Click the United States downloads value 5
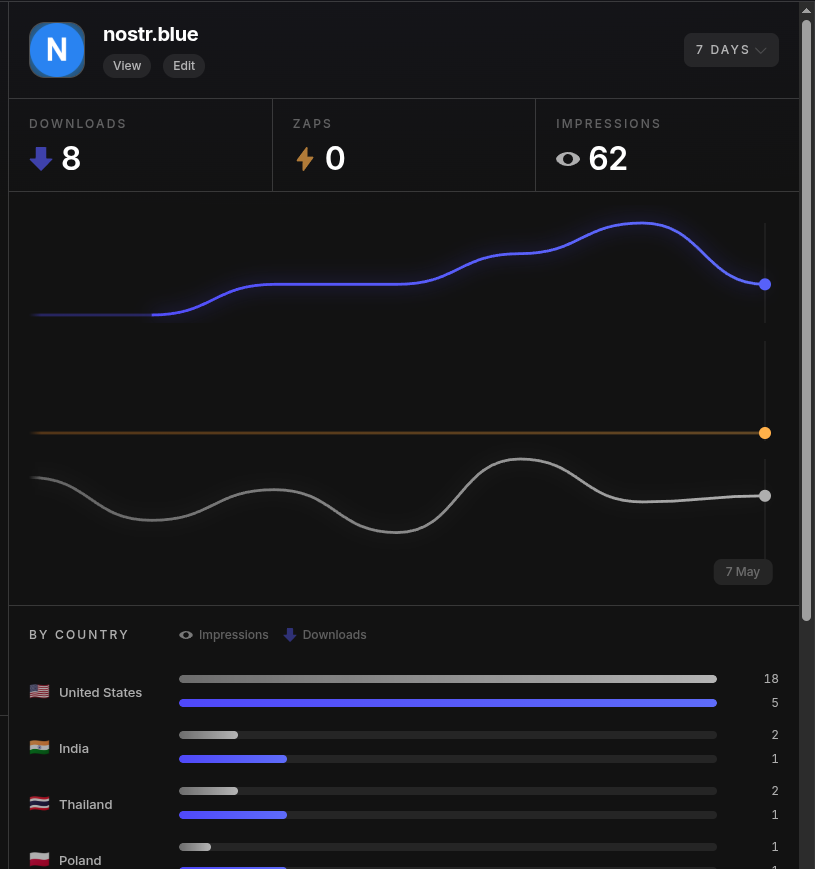This screenshot has height=869, width=815. click(775, 703)
